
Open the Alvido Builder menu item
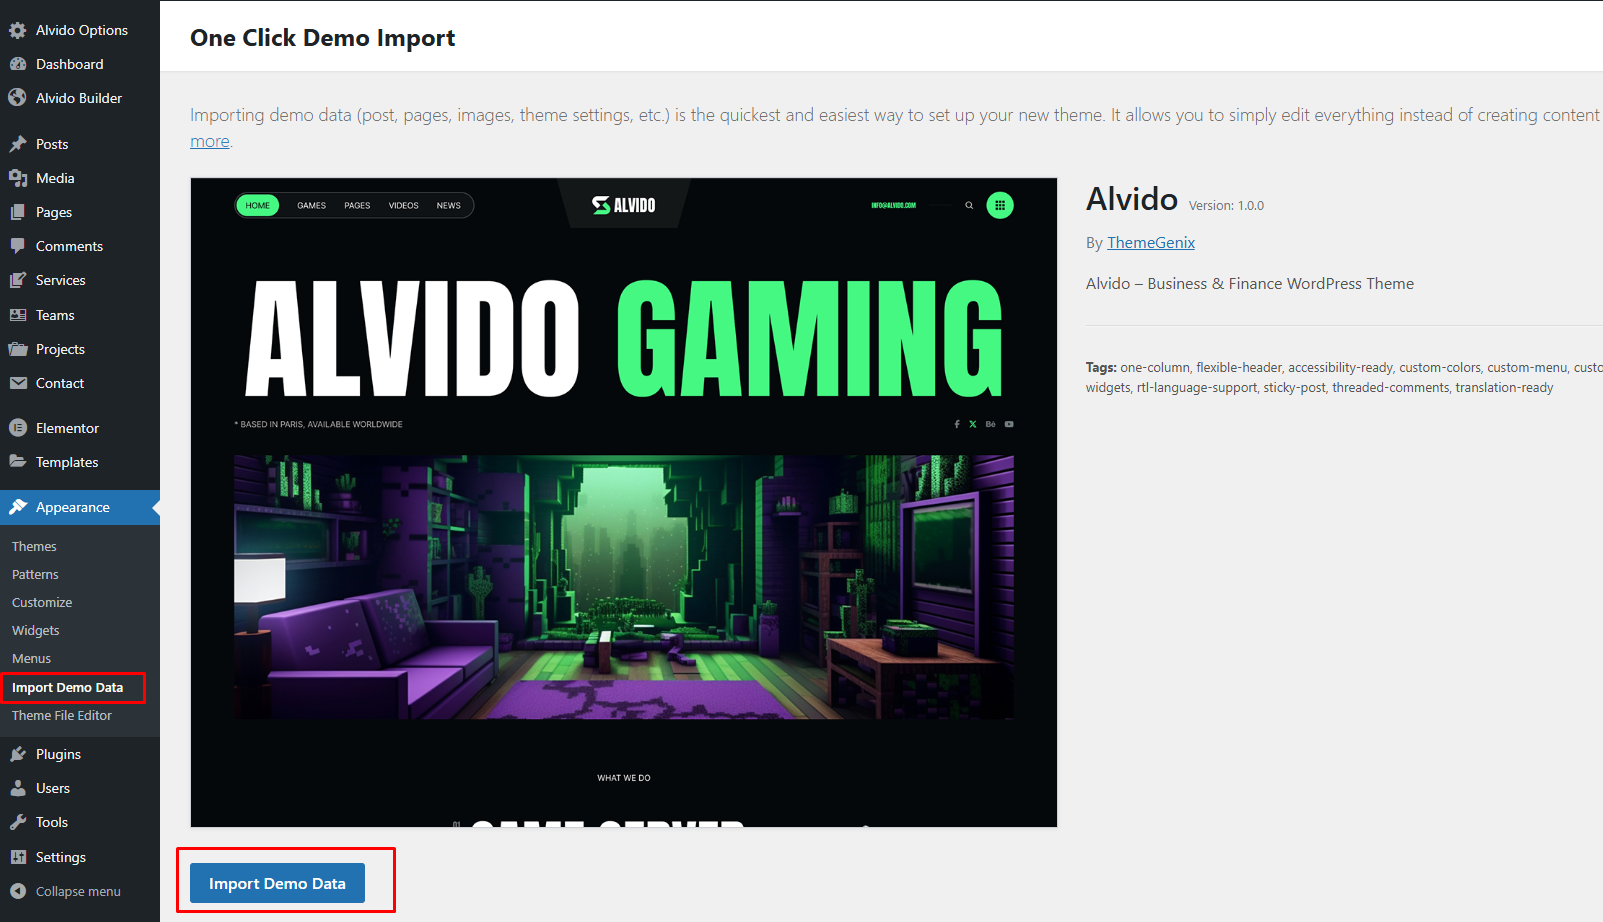click(x=80, y=98)
